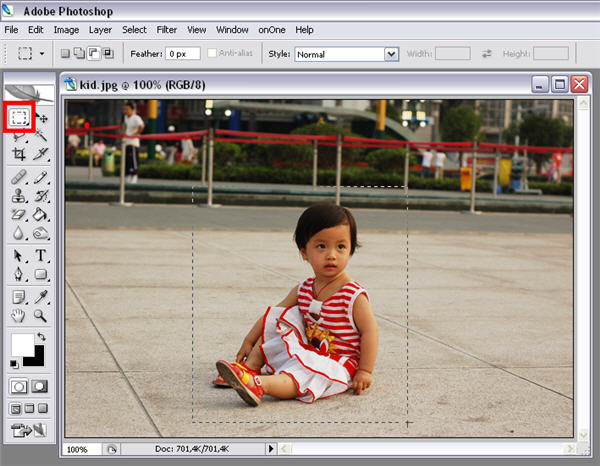The image size is (600, 466).
Task: Click the Feather input field
Action: click(x=184, y=54)
